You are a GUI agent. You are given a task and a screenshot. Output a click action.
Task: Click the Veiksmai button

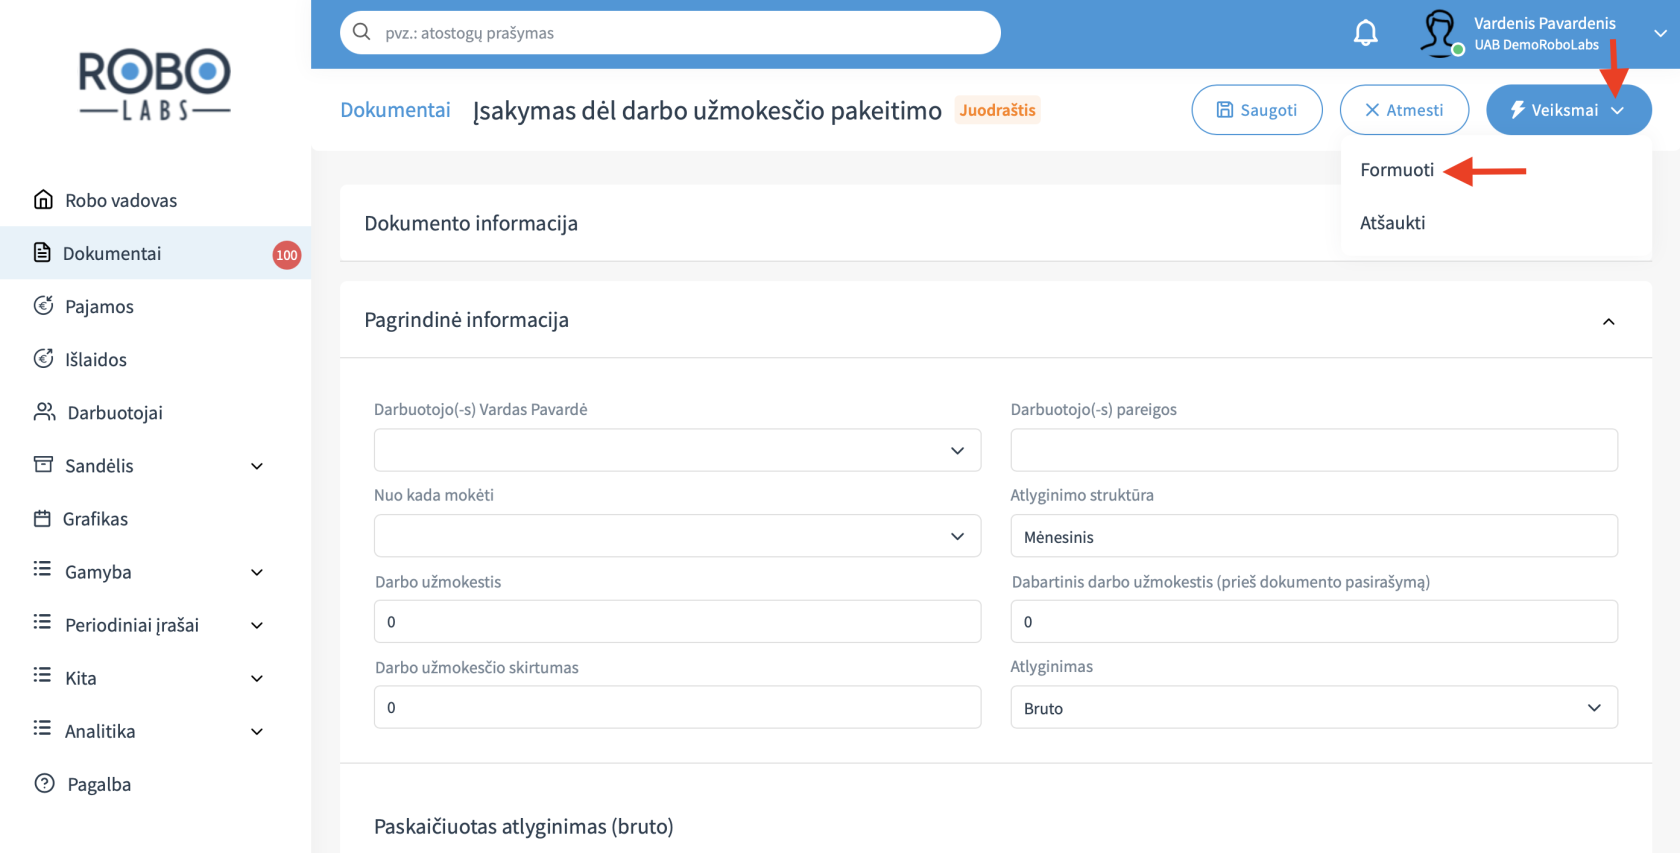pyautogui.click(x=1568, y=110)
